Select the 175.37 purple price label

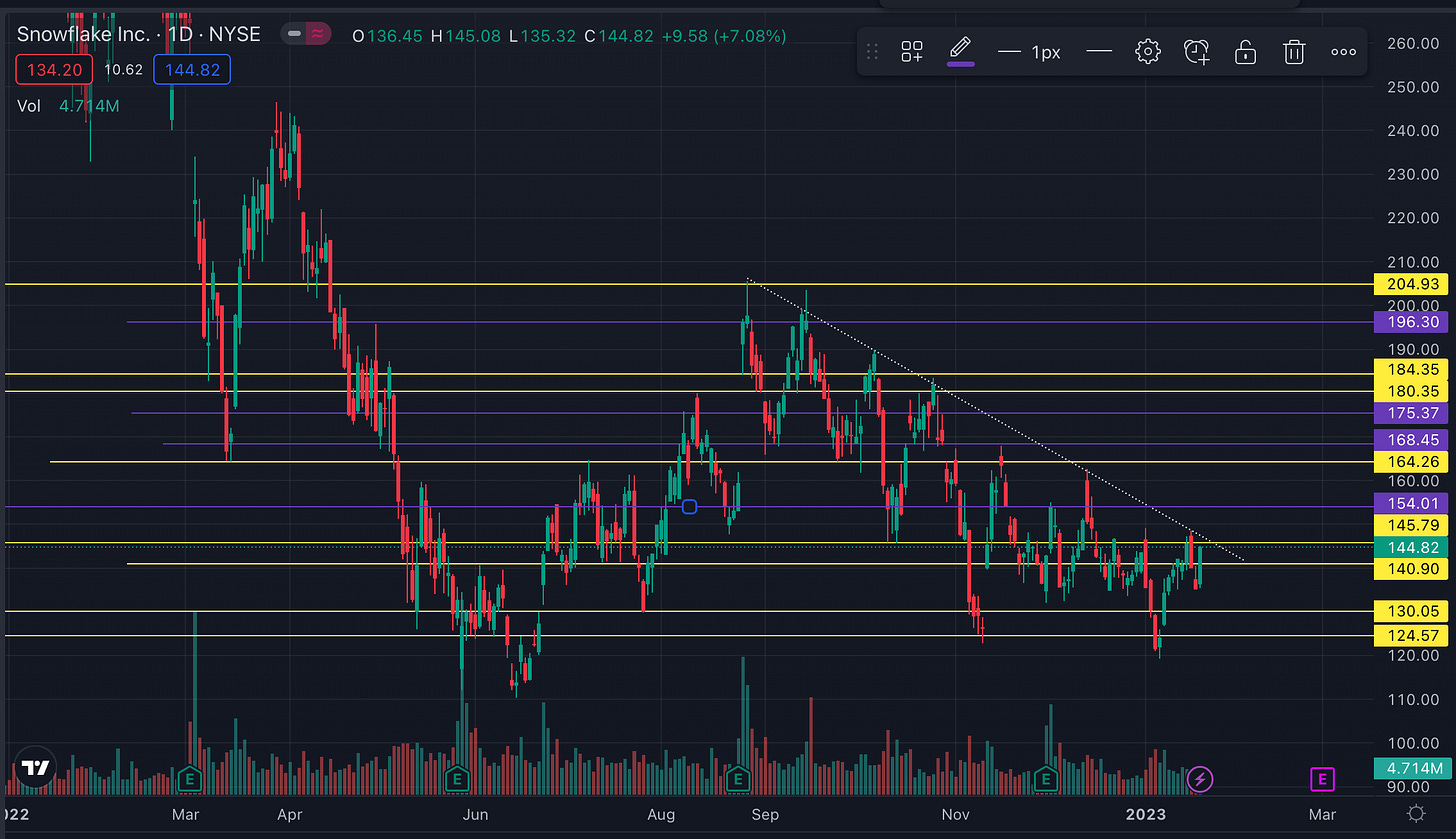click(x=1412, y=413)
